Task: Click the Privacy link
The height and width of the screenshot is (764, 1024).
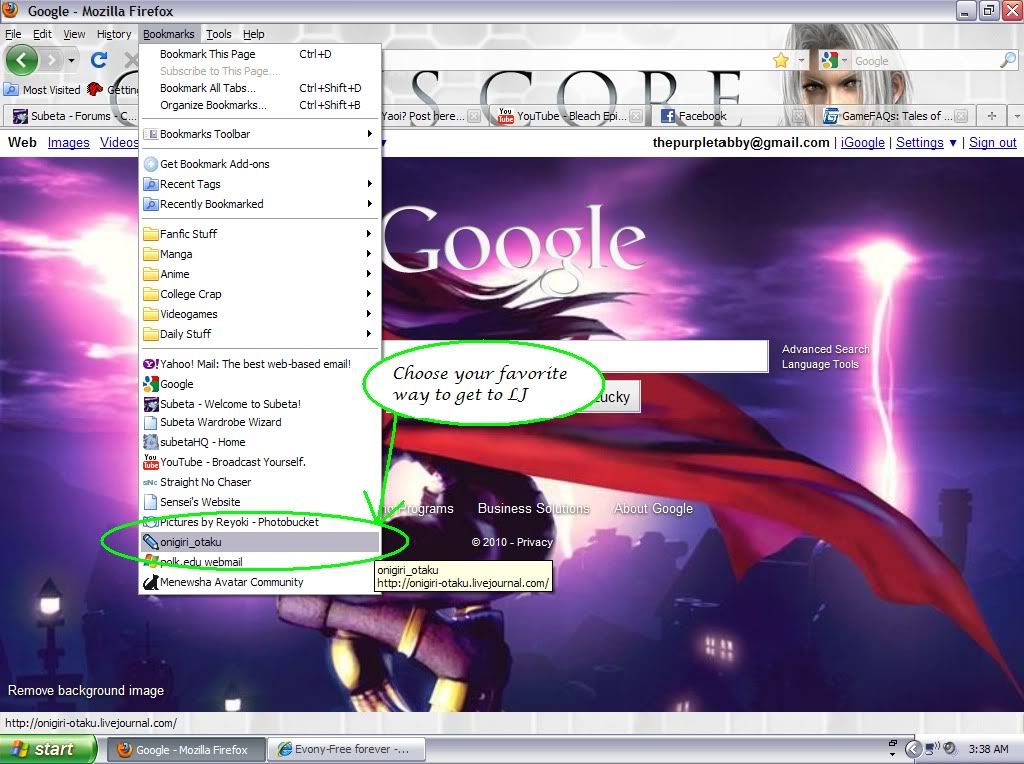Action: click(535, 542)
